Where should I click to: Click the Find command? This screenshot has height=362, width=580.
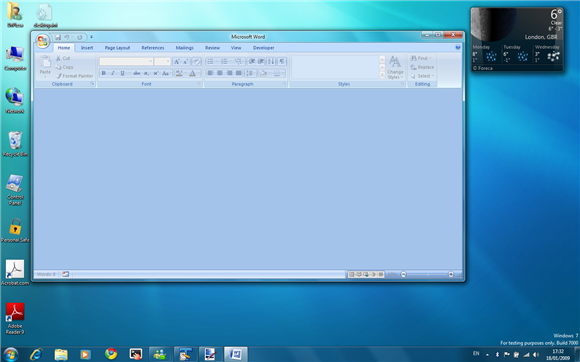tap(421, 58)
